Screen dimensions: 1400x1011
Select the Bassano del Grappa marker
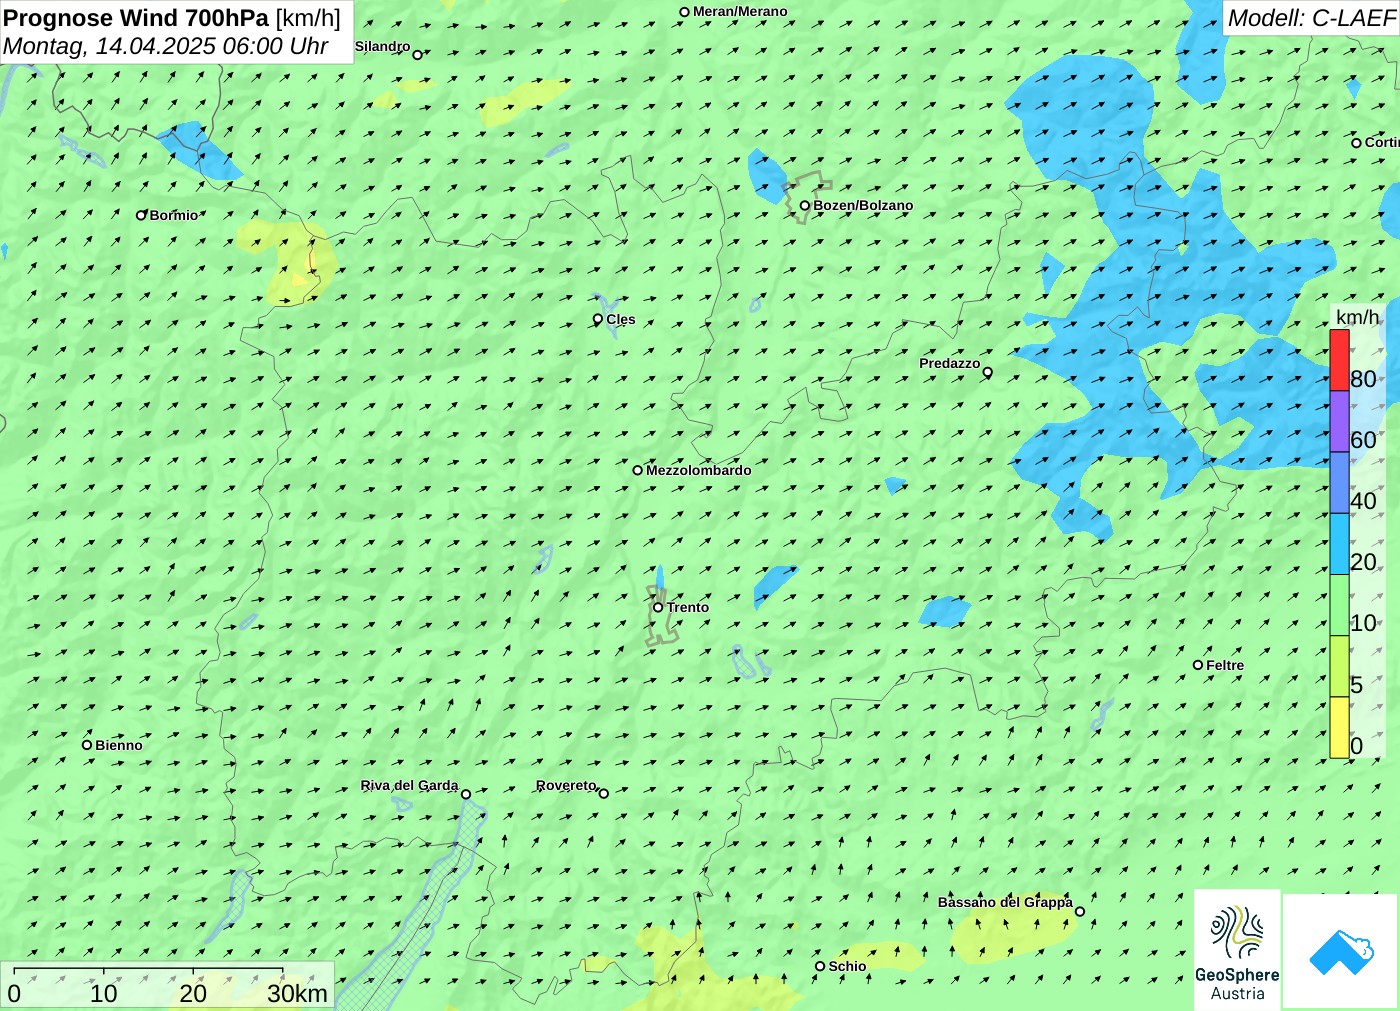pos(1079,911)
